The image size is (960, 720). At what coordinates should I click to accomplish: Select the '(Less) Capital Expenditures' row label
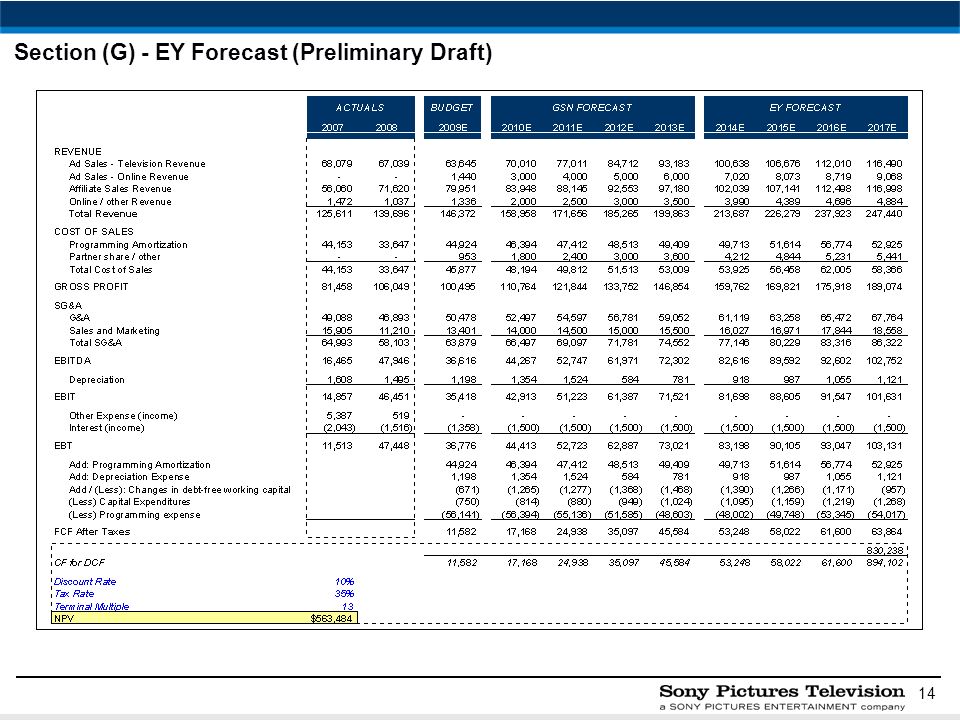(129, 502)
